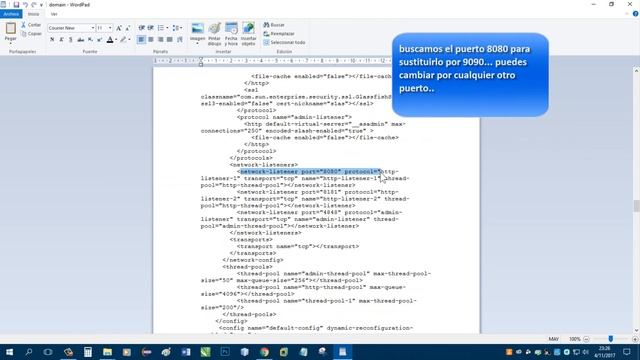Open taskbar search magnifier
The image size is (640, 360).
[x=29, y=352]
